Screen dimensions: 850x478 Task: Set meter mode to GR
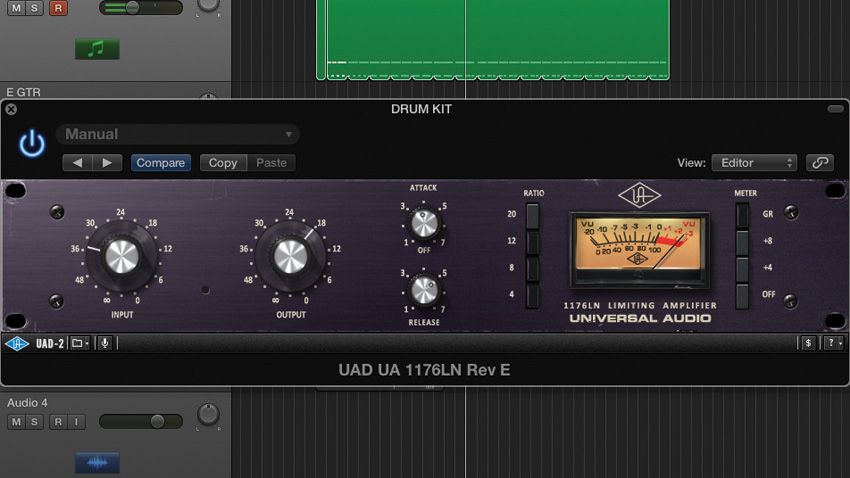point(742,215)
